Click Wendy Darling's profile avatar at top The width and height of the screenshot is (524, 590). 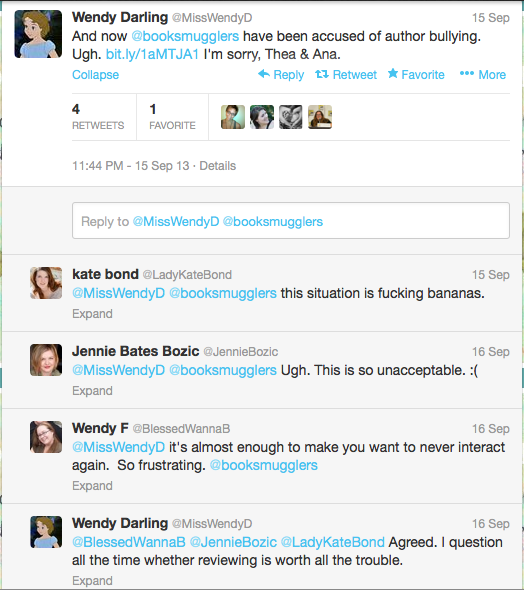click(x=38, y=34)
